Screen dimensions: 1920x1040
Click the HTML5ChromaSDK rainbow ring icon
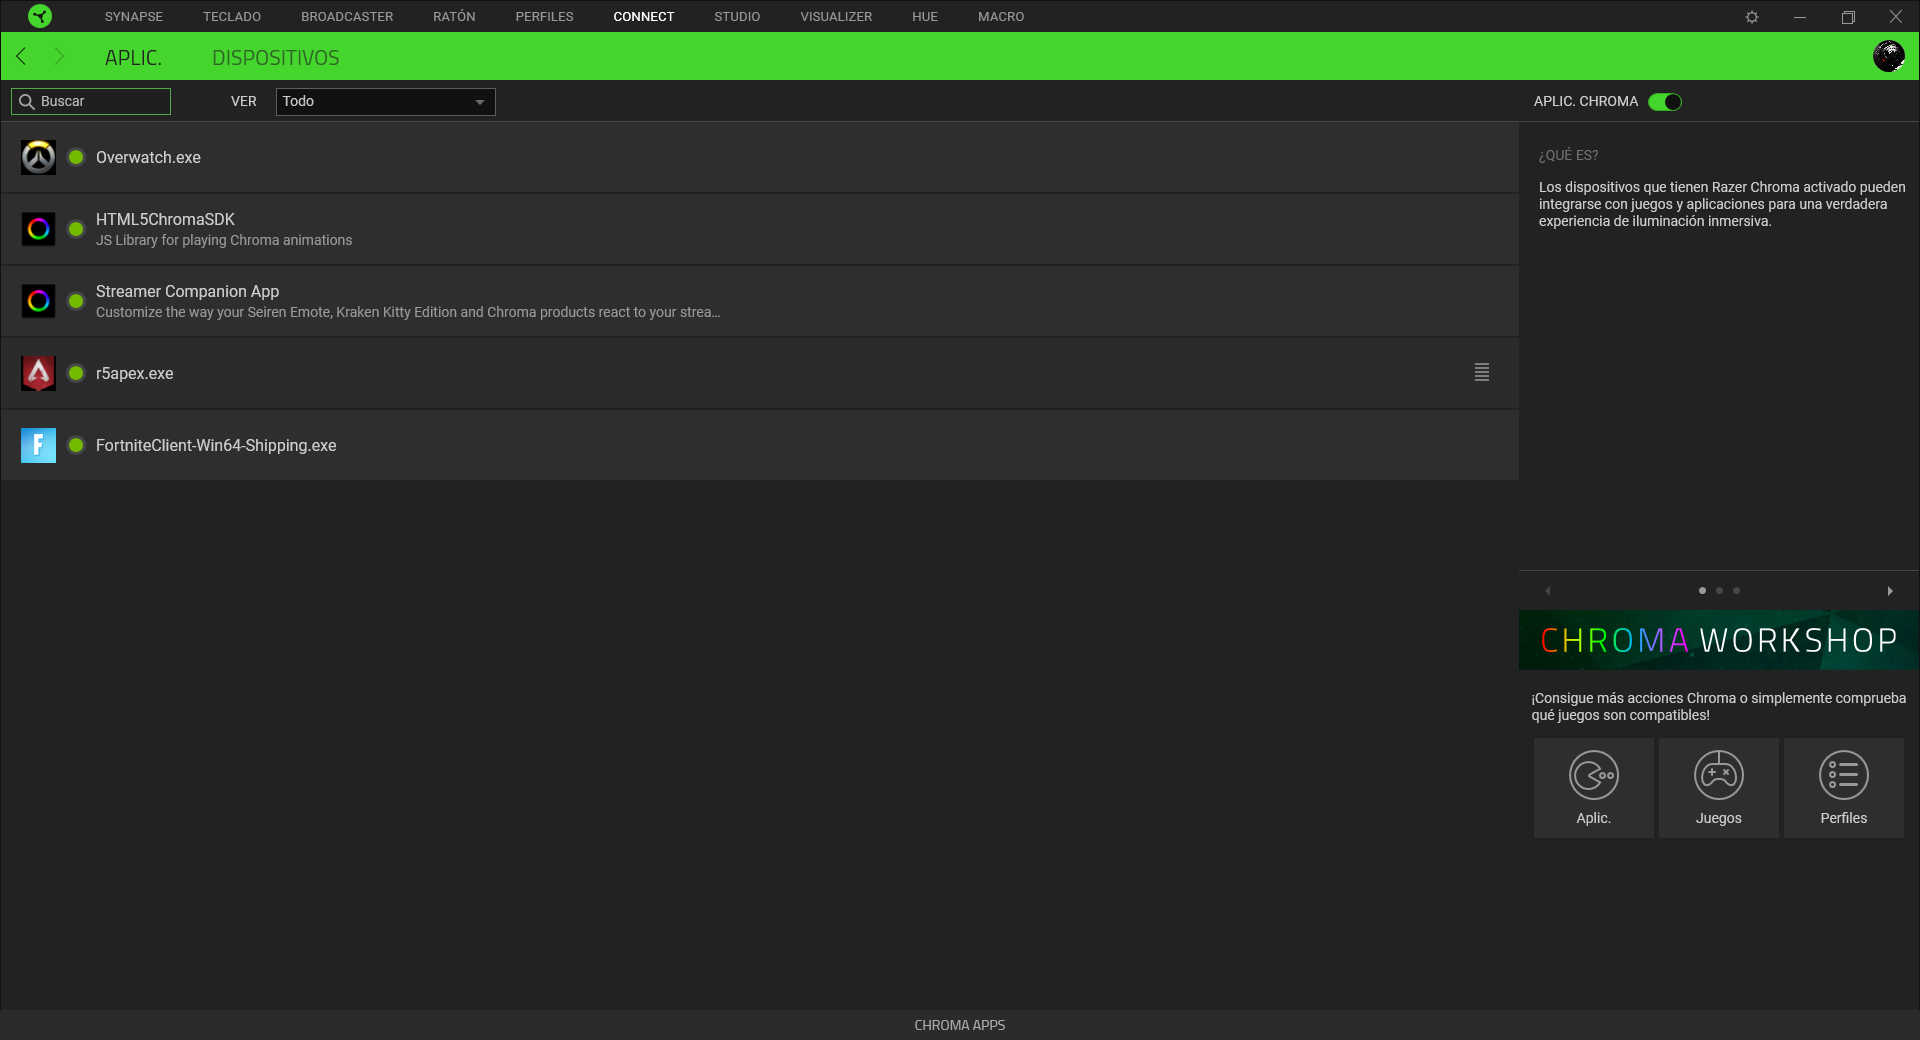(38, 229)
